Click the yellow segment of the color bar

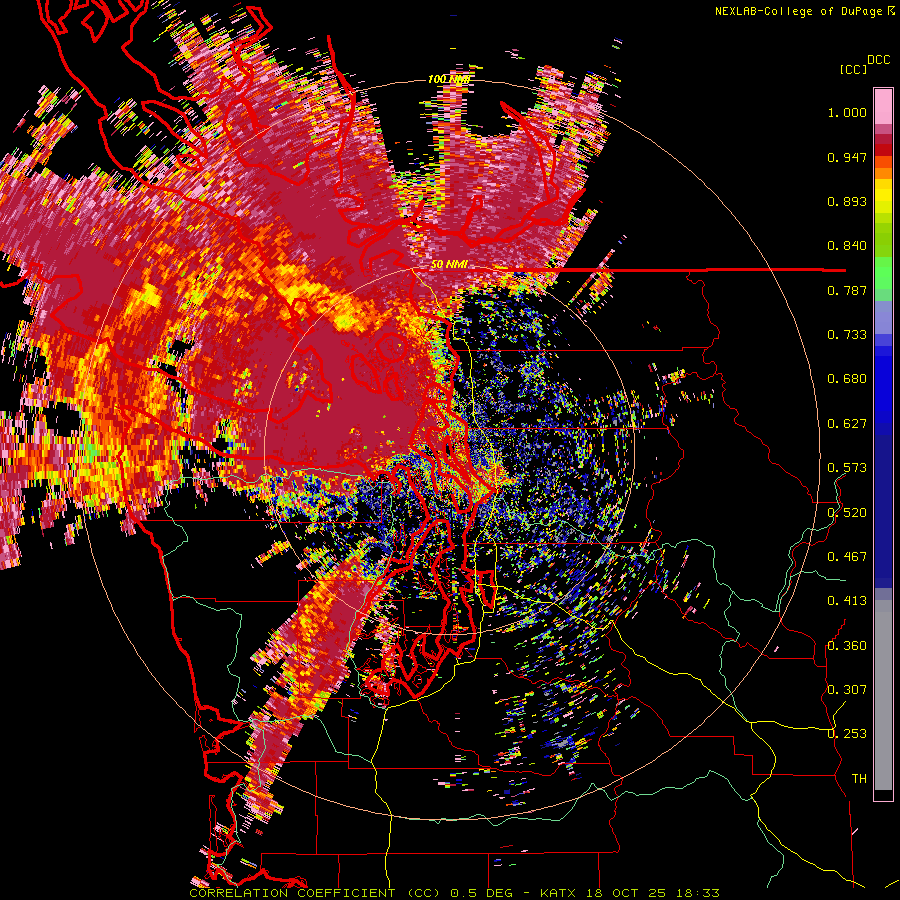point(883,196)
